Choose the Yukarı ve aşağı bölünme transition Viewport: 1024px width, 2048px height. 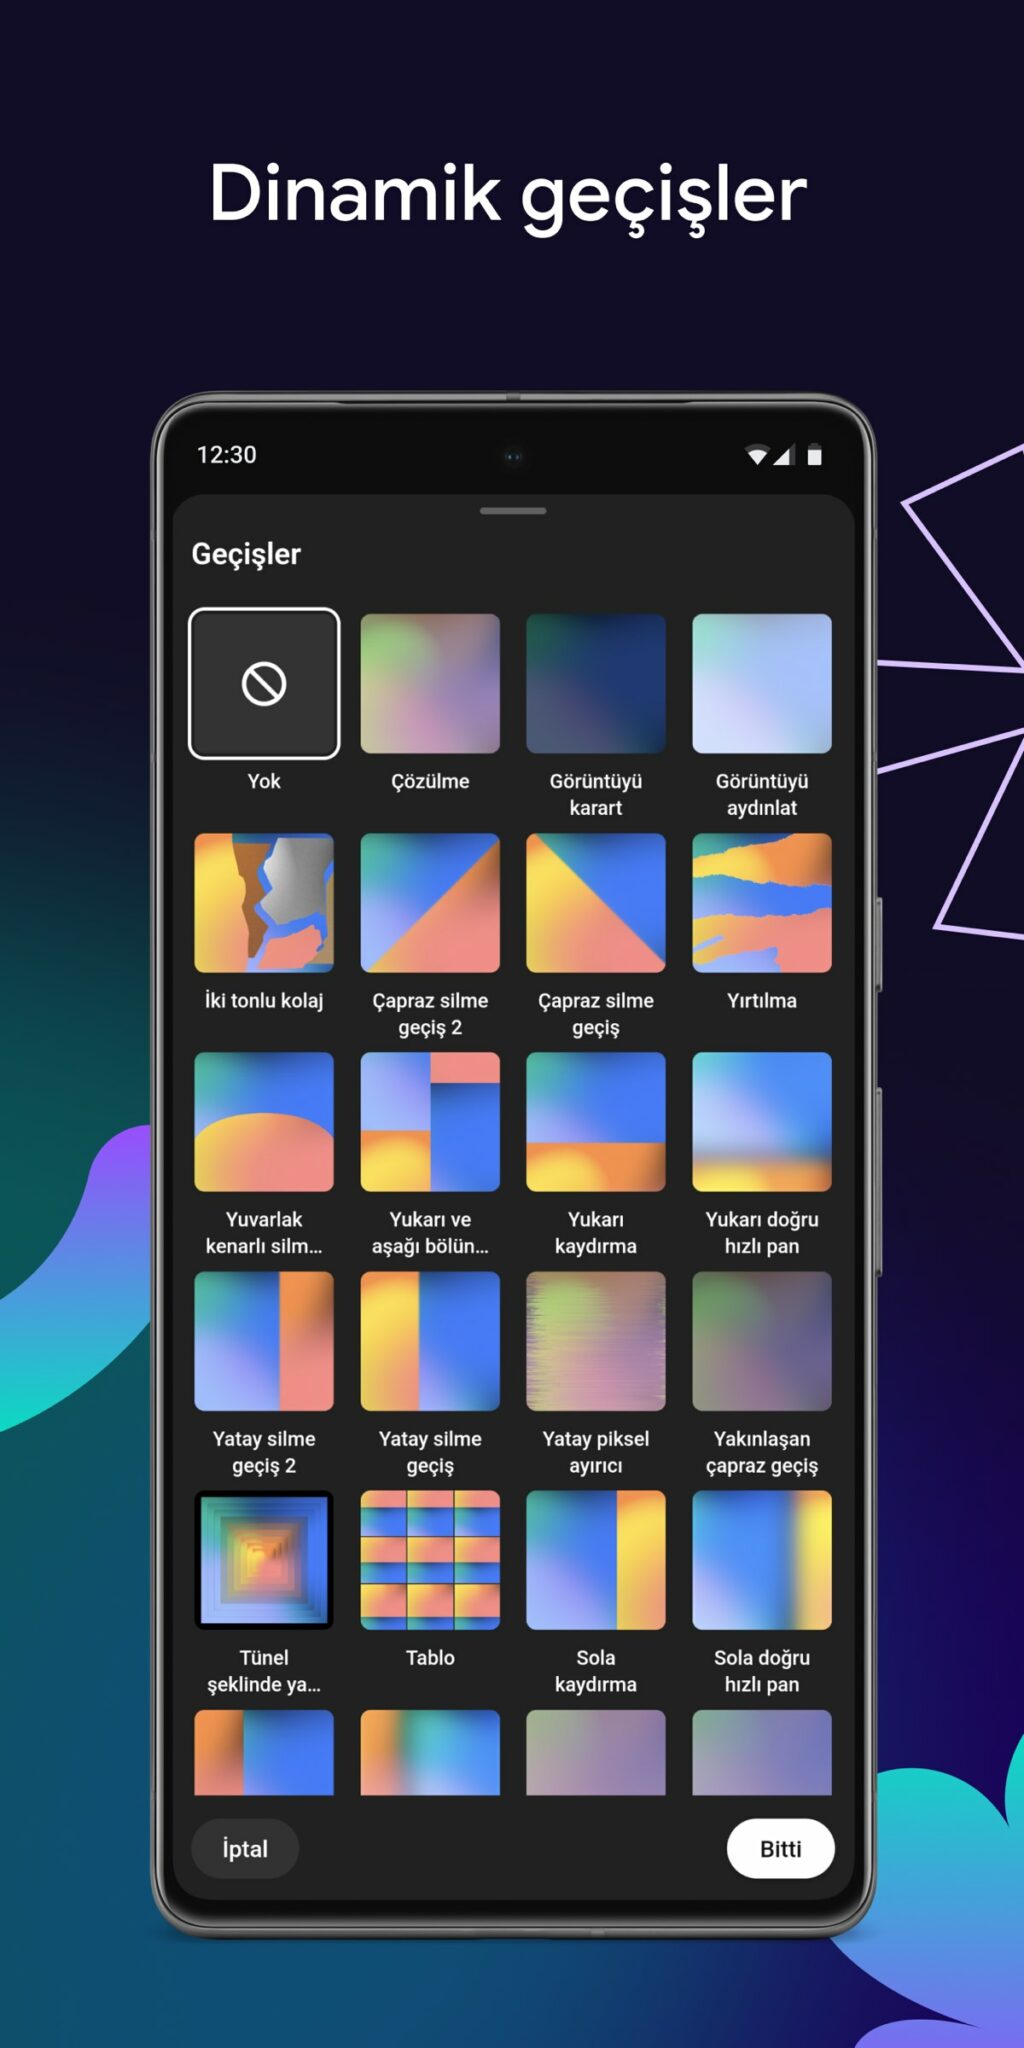pyautogui.click(x=430, y=1122)
